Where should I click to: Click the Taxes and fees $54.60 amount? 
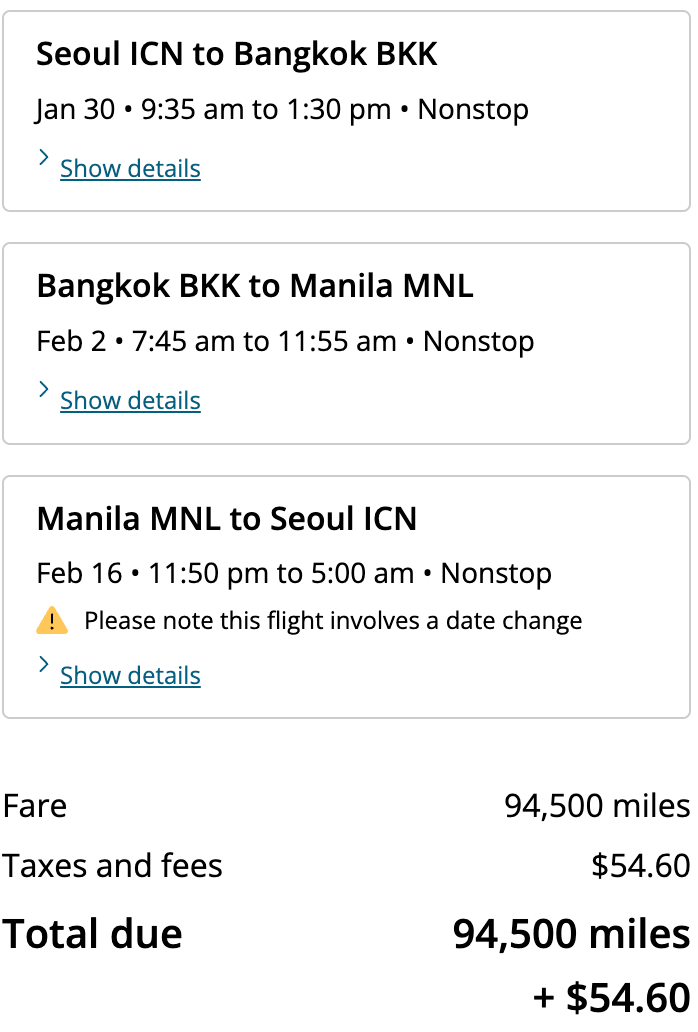click(x=640, y=866)
